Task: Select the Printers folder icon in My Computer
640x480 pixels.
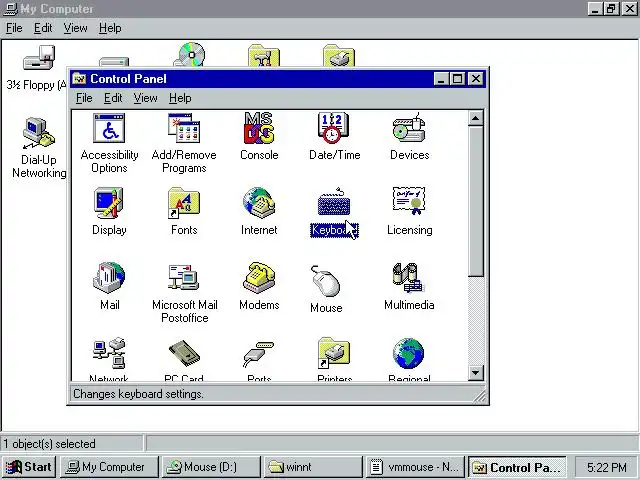Action: (x=339, y=56)
